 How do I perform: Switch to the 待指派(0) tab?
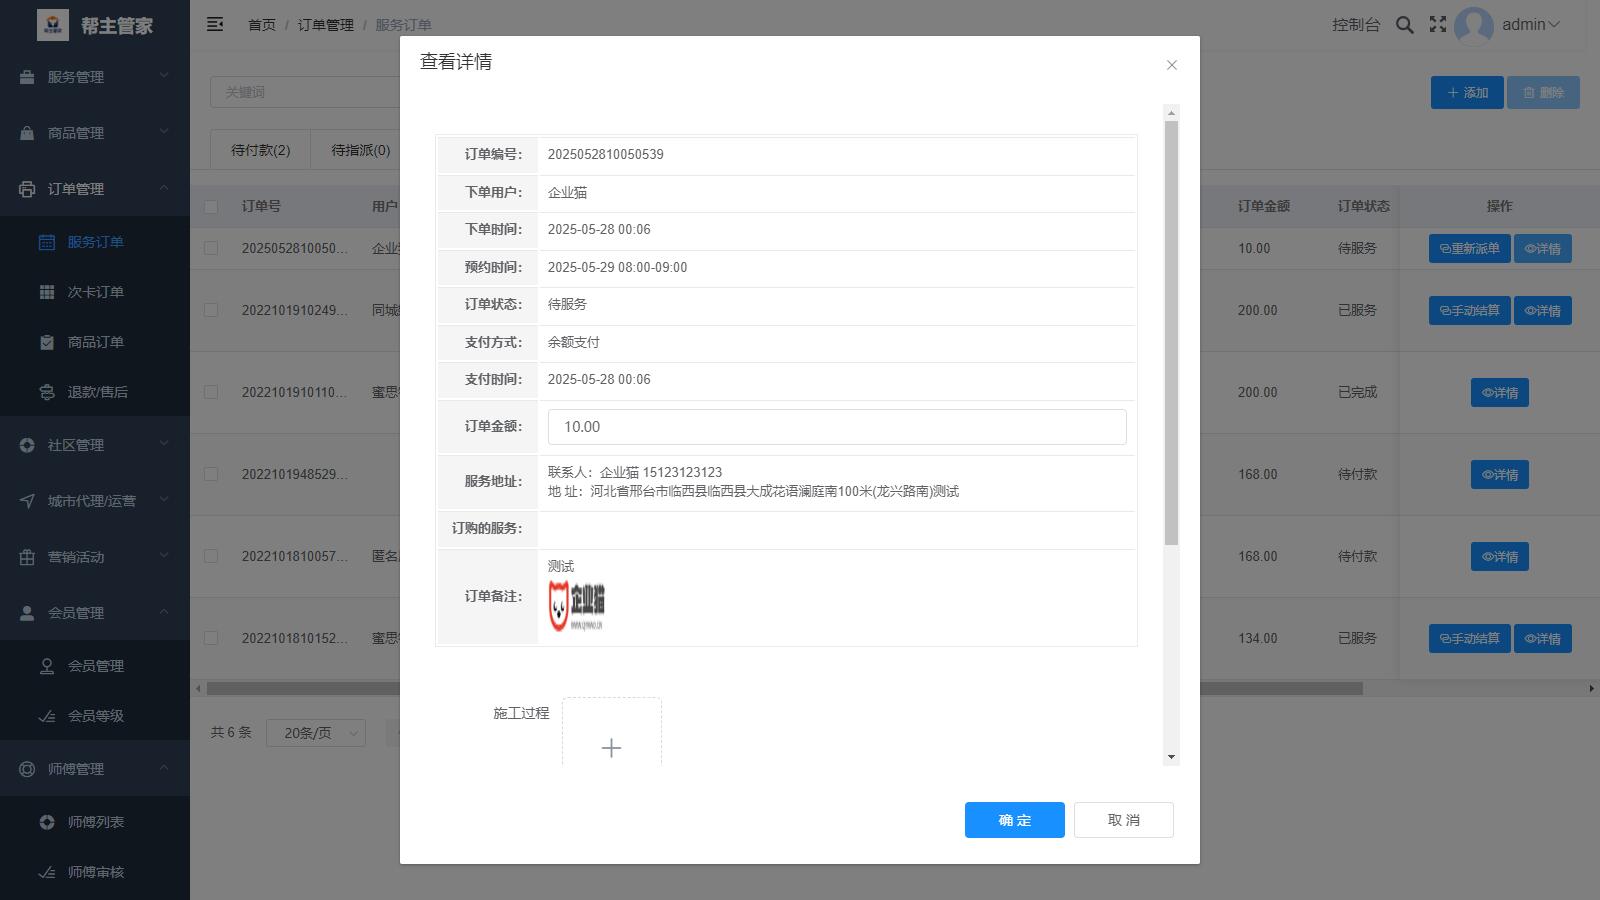coord(361,150)
